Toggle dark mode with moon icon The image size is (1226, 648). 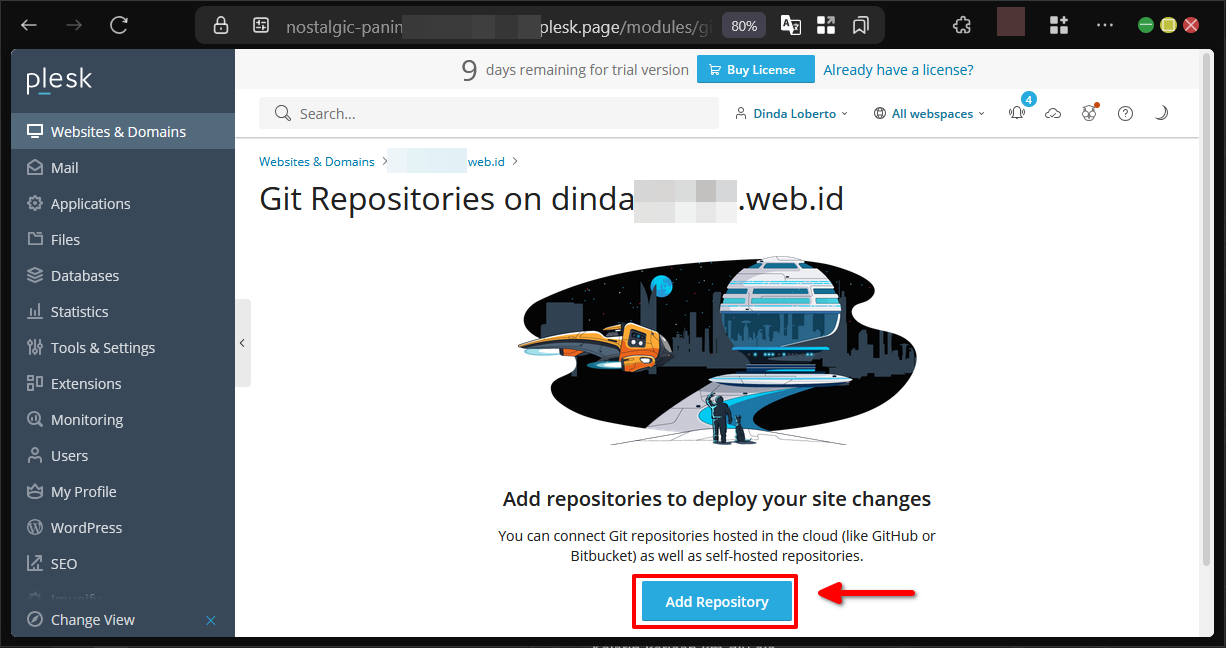tap(1161, 114)
